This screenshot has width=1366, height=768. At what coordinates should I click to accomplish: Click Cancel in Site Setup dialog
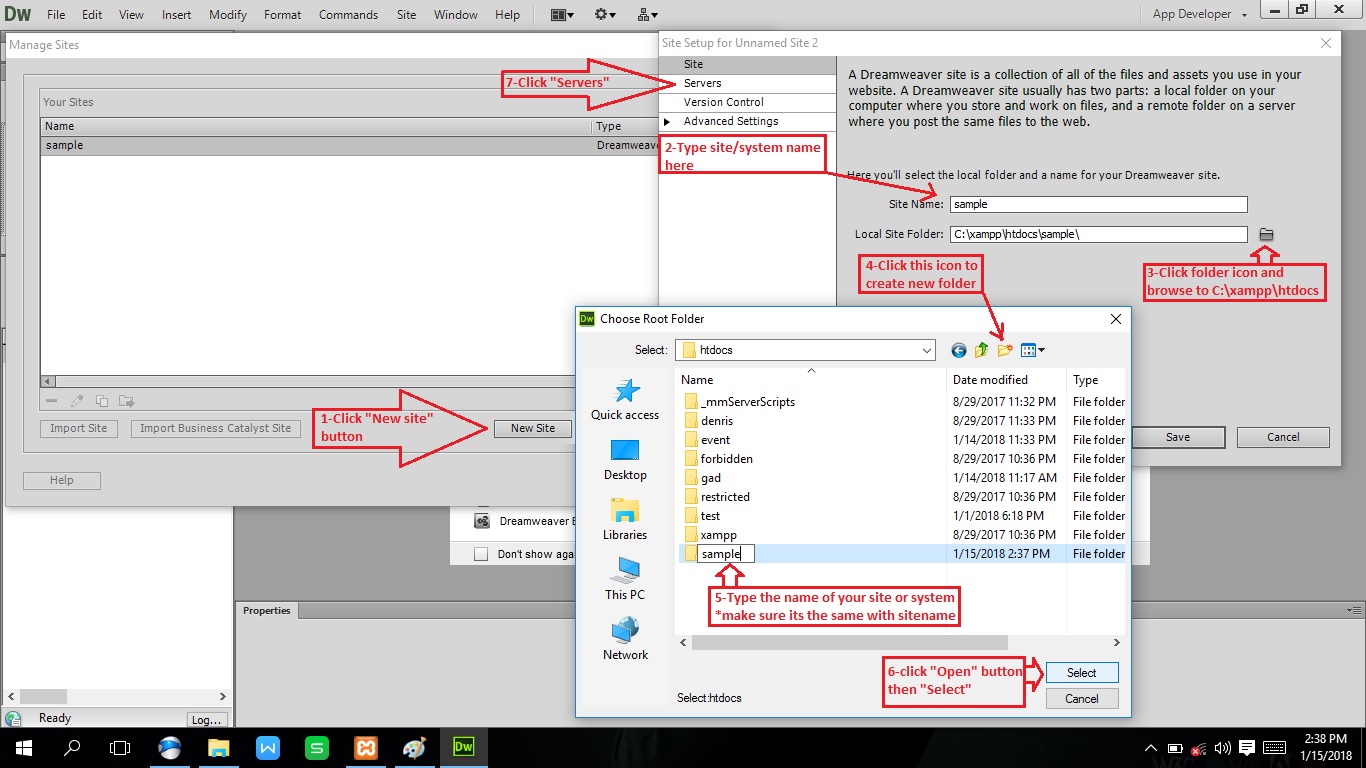(1283, 437)
